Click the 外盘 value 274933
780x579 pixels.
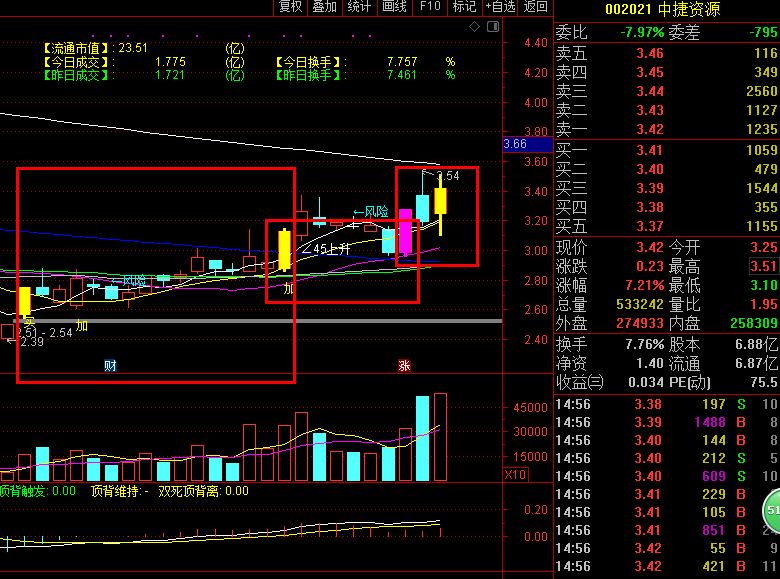[x=640, y=323]
